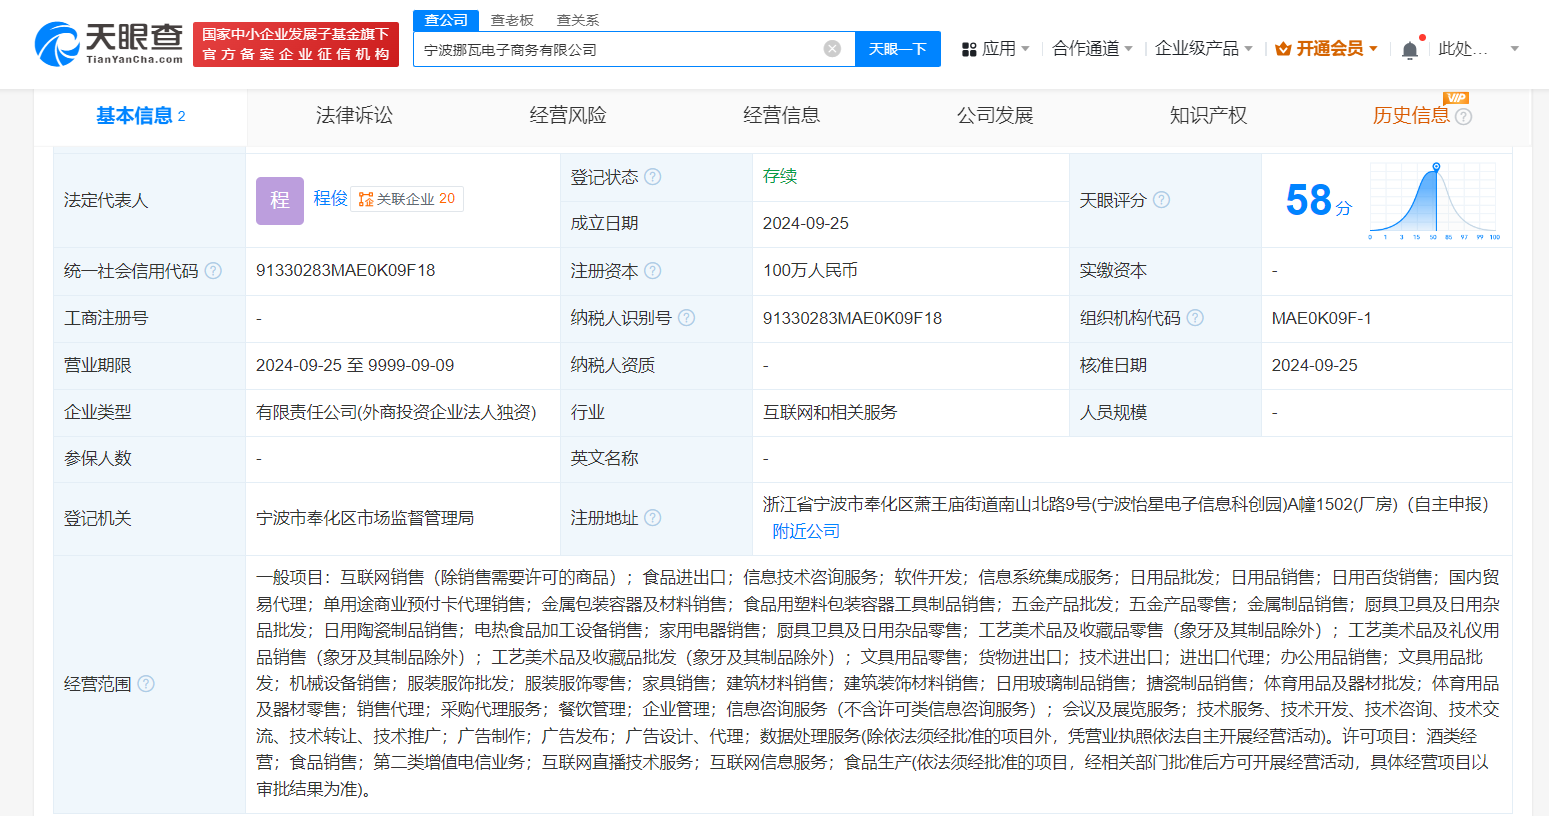Click the company name search field
1549x816 pixels.
(x=620, y=49)
